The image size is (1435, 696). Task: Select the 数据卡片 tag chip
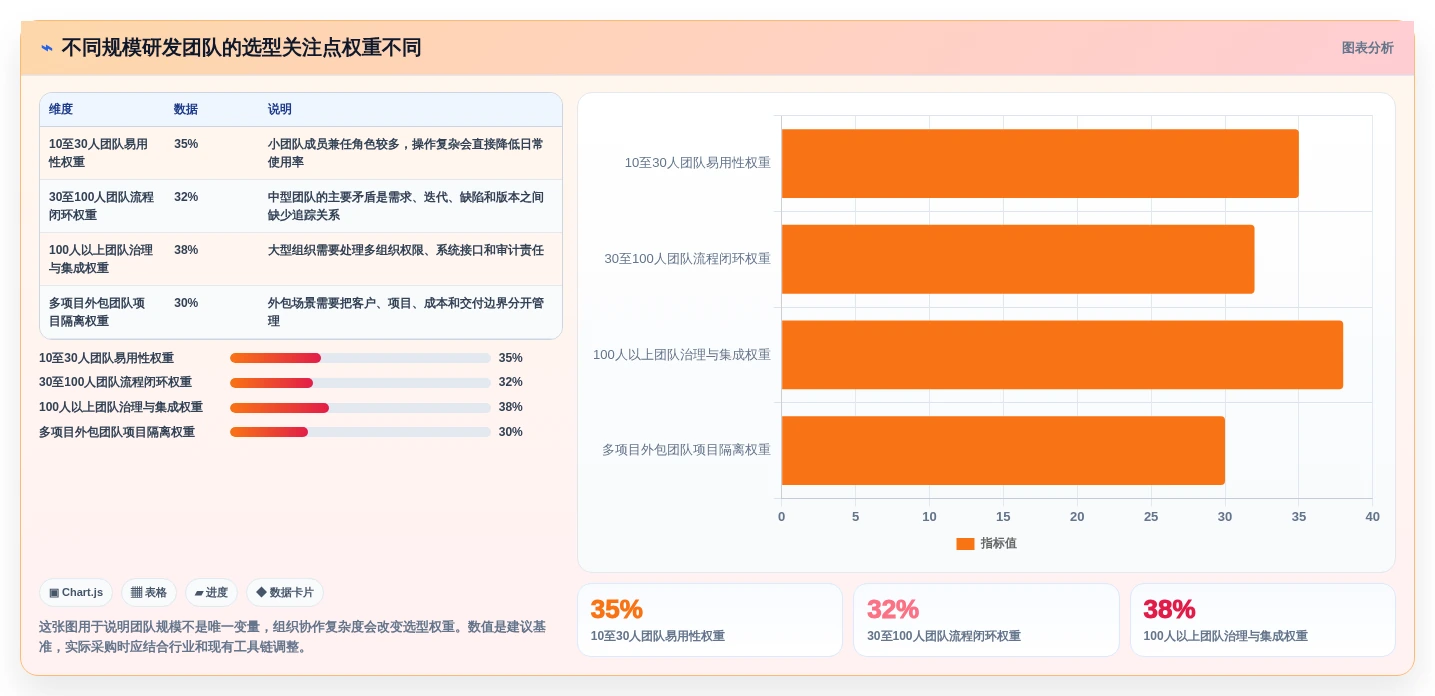285,593
